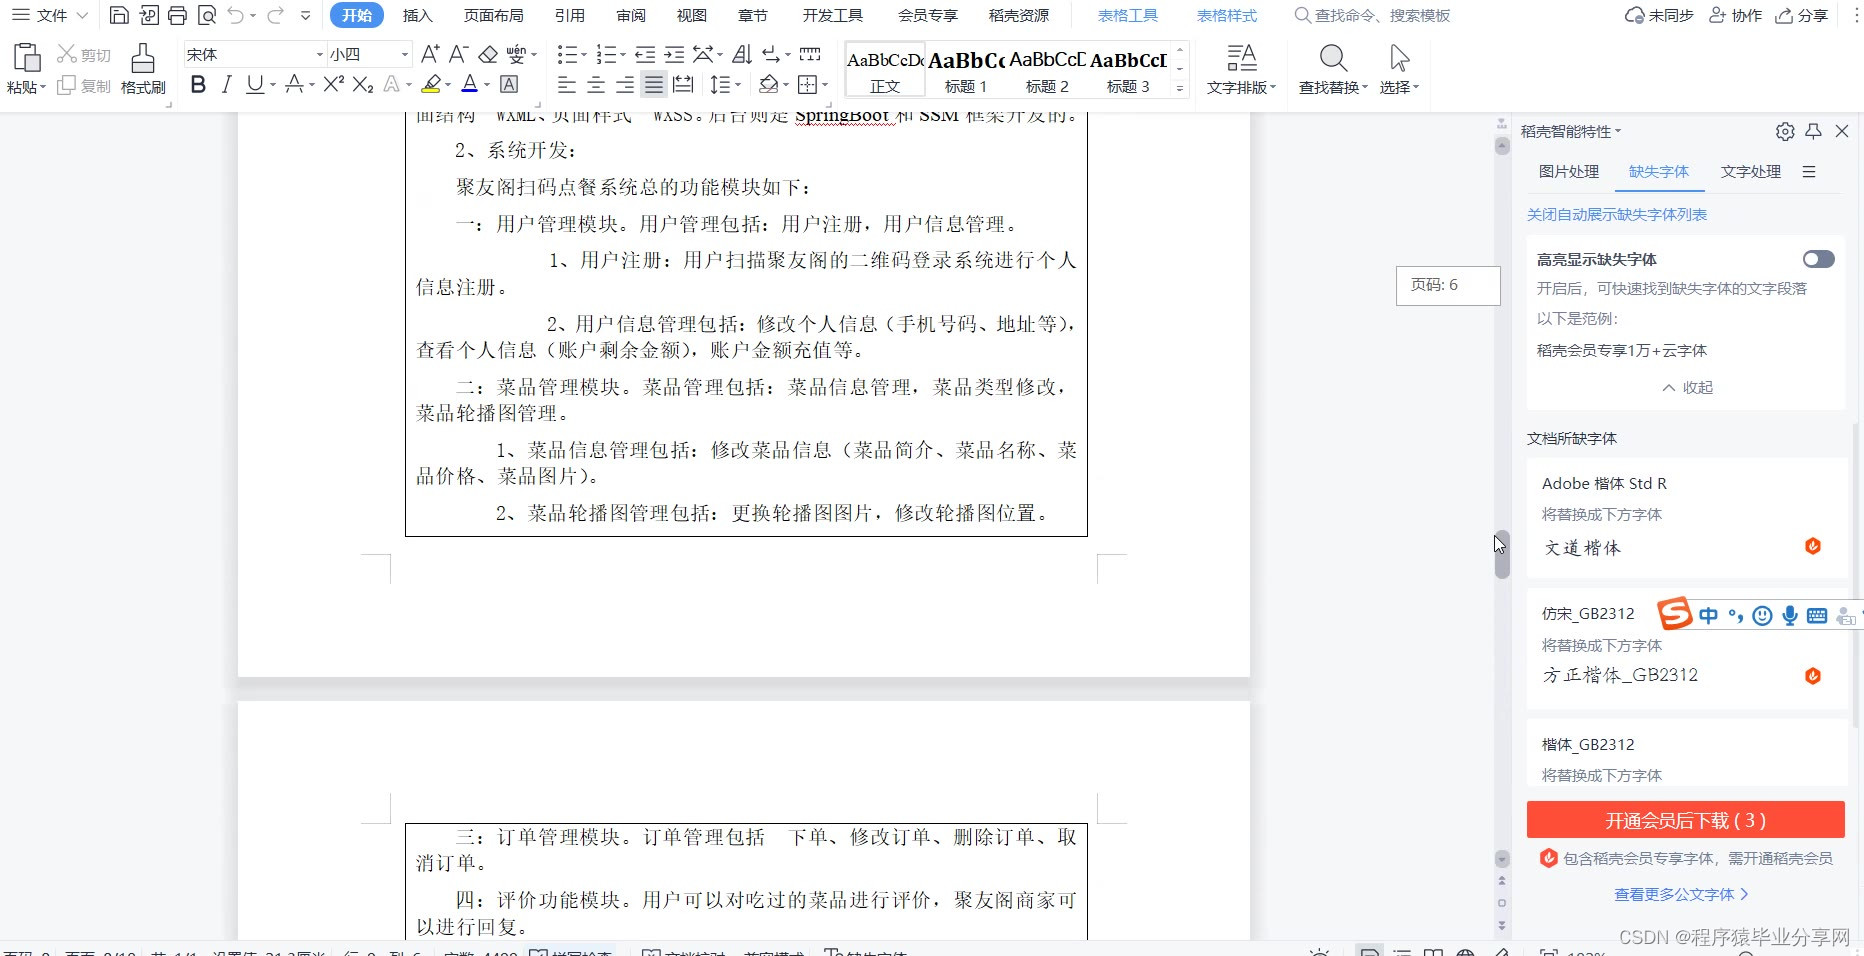Open the borders dropdown
The image size is (1864, 956).
pos(825,85)
